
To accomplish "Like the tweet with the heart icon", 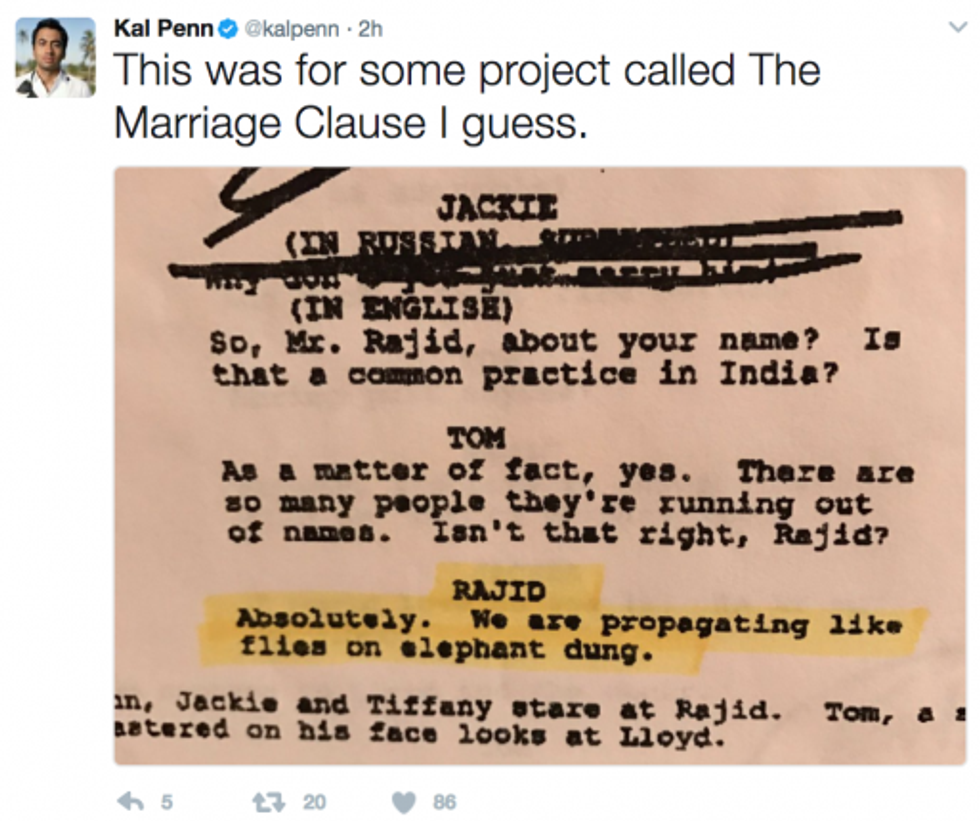I will (x=404, y=802).
